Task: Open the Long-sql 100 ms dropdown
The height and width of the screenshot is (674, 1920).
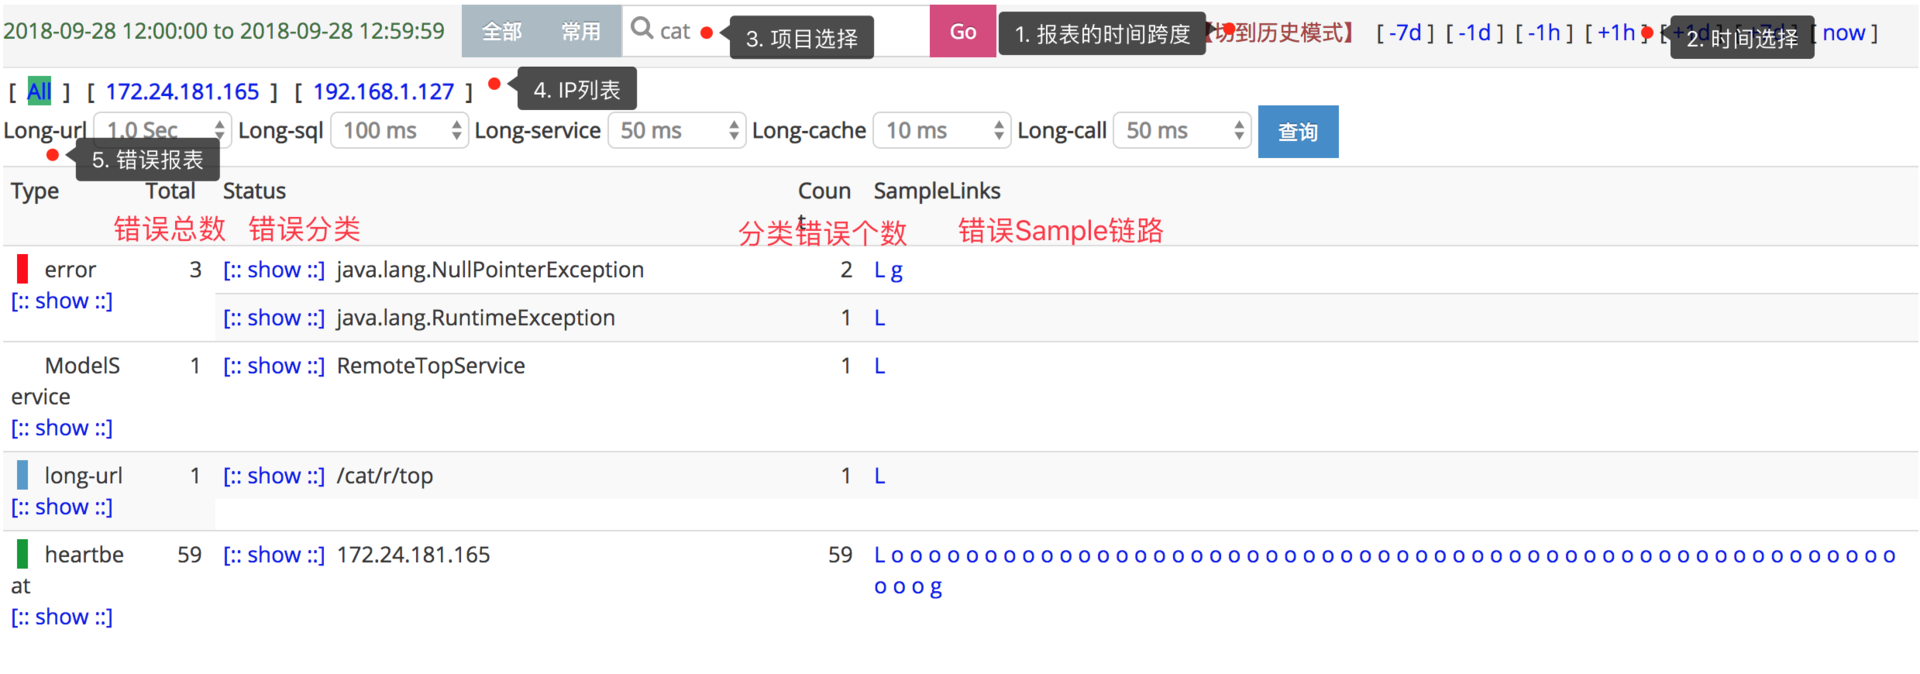Action: click(x=399, y=131)
